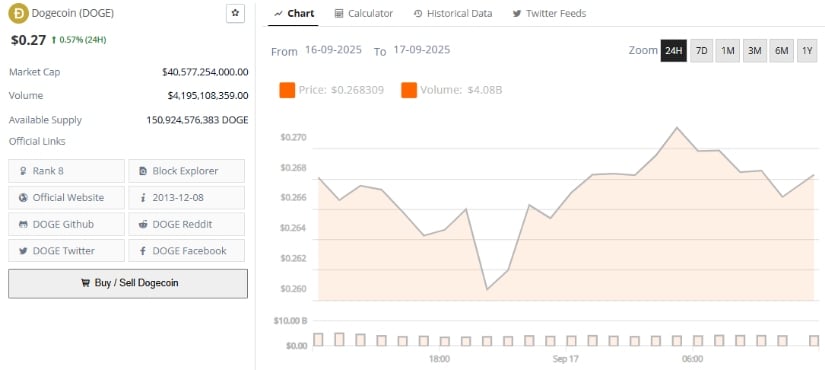Screen dimensions: 825x370
Task: Click the 18:00 x-axis label
Action: tap(439, 359)
